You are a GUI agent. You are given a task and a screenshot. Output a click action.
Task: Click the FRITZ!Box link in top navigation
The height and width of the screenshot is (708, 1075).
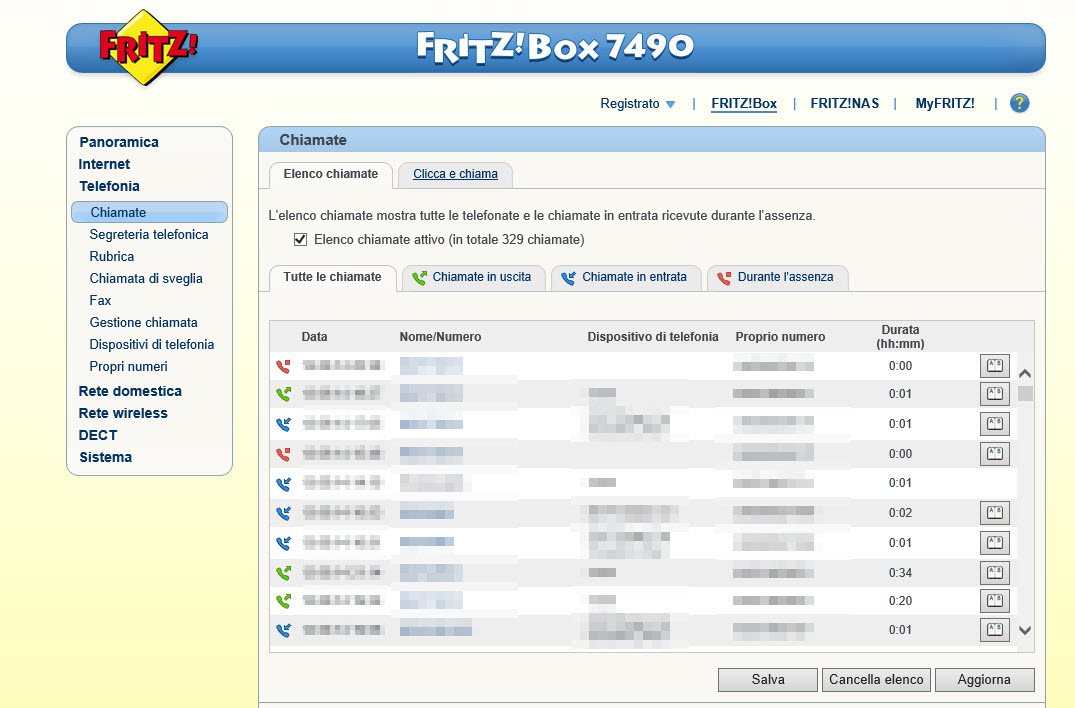pos(744,103)
